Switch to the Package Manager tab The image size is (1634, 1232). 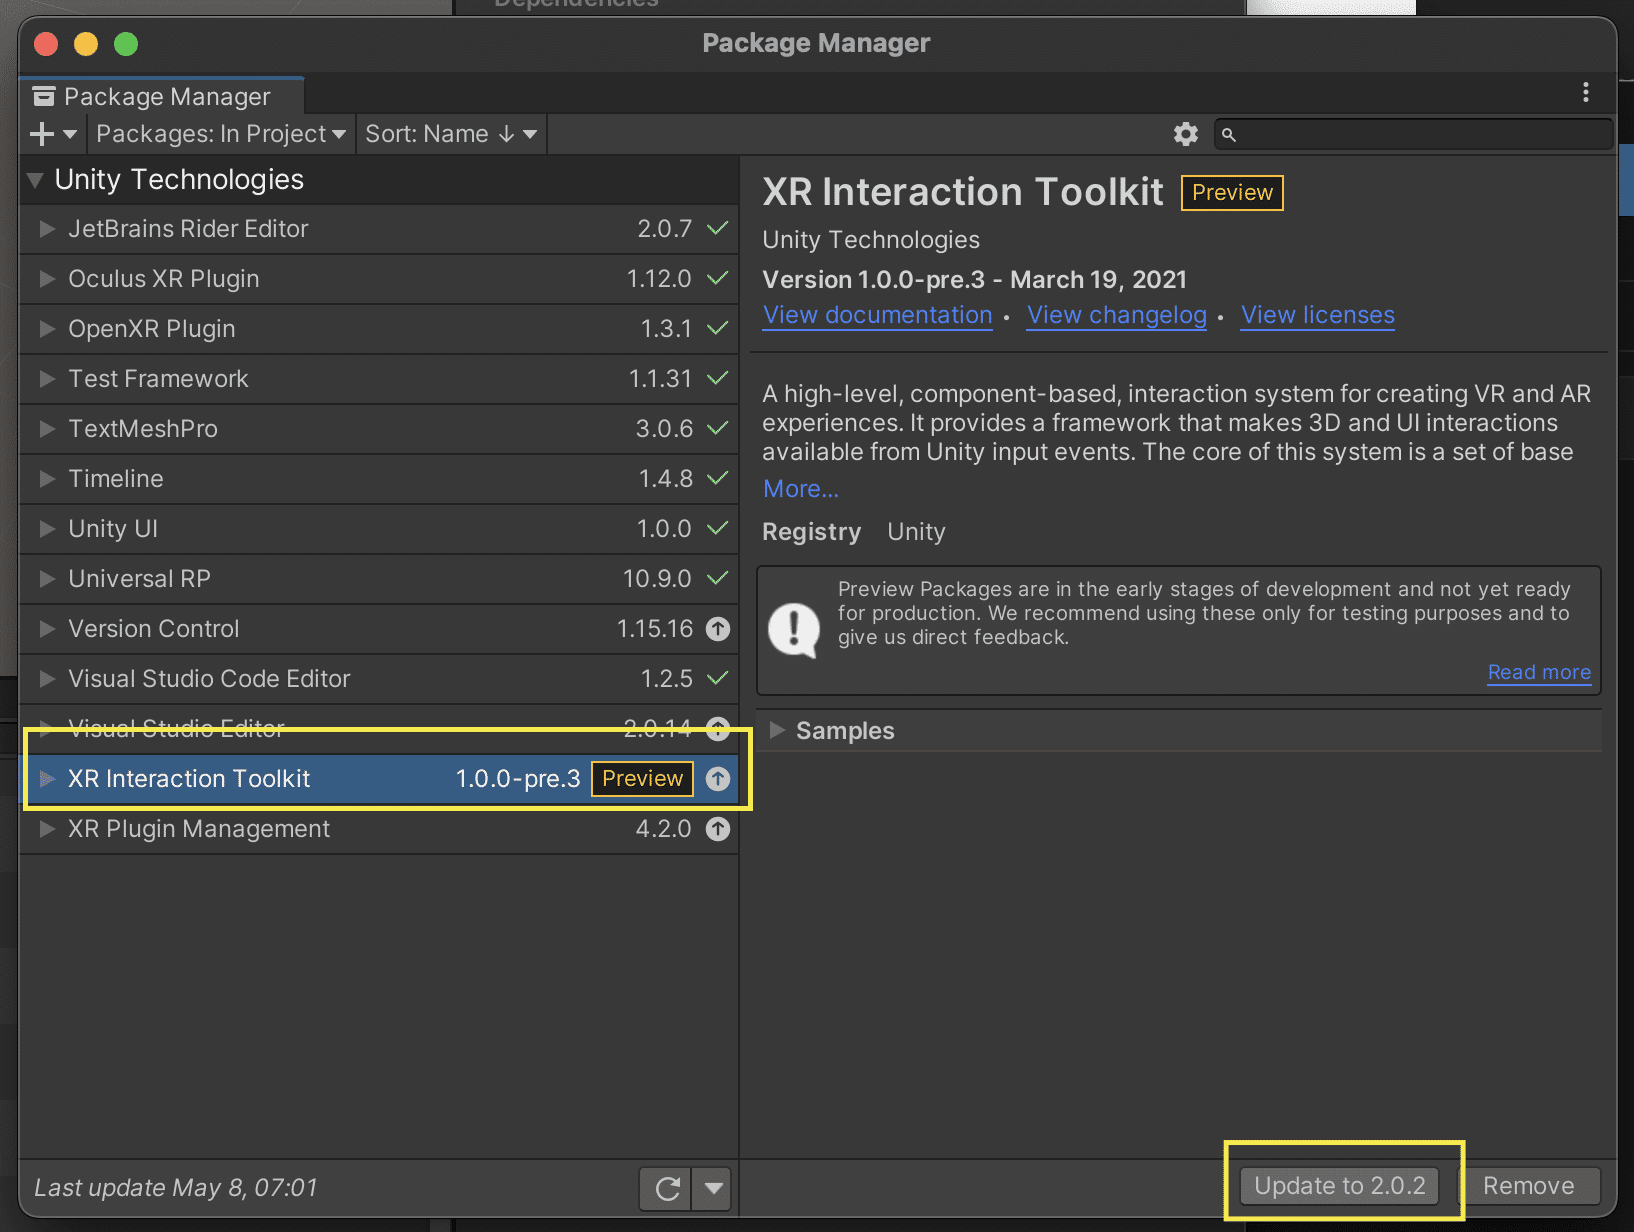click(162, 96)
